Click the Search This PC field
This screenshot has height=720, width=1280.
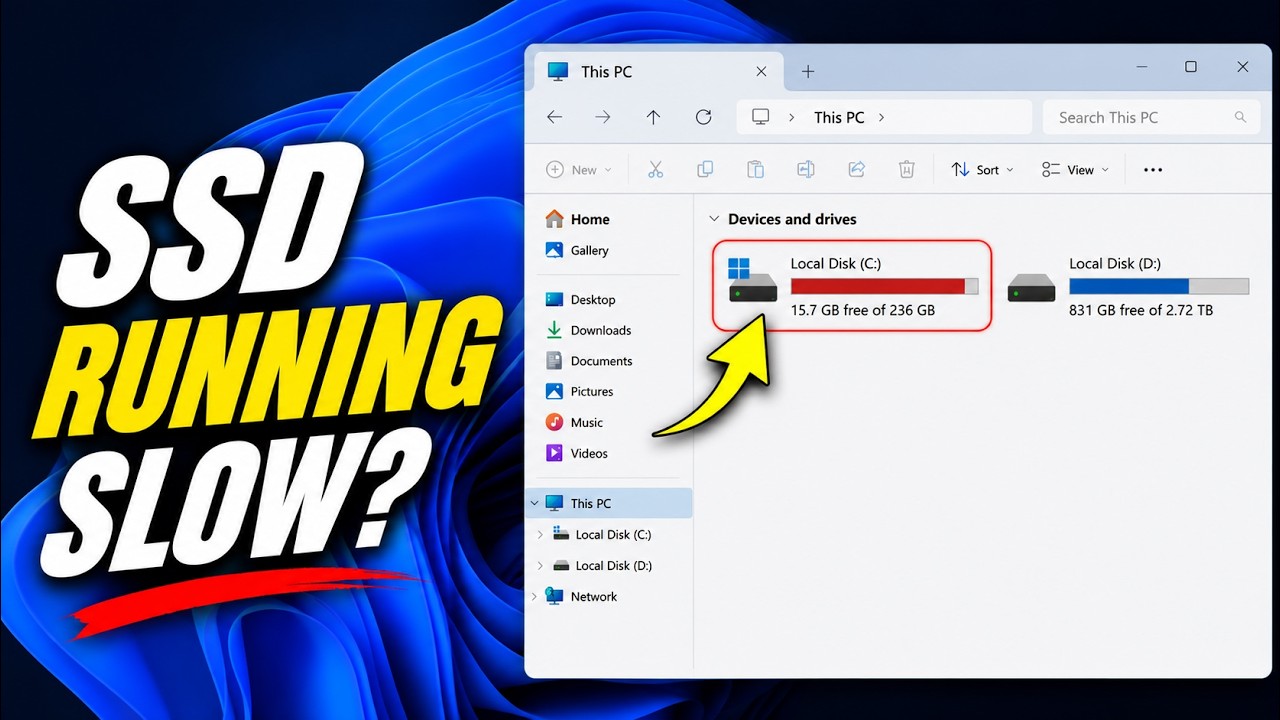(1150, 117)
